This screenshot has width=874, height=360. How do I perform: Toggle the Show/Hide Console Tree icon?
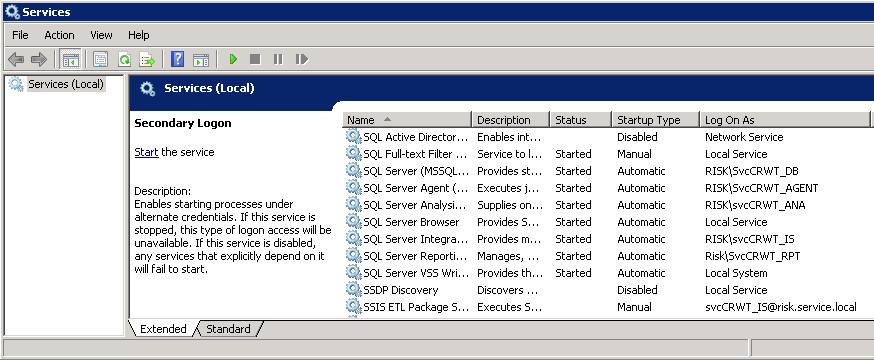(71, 59)
